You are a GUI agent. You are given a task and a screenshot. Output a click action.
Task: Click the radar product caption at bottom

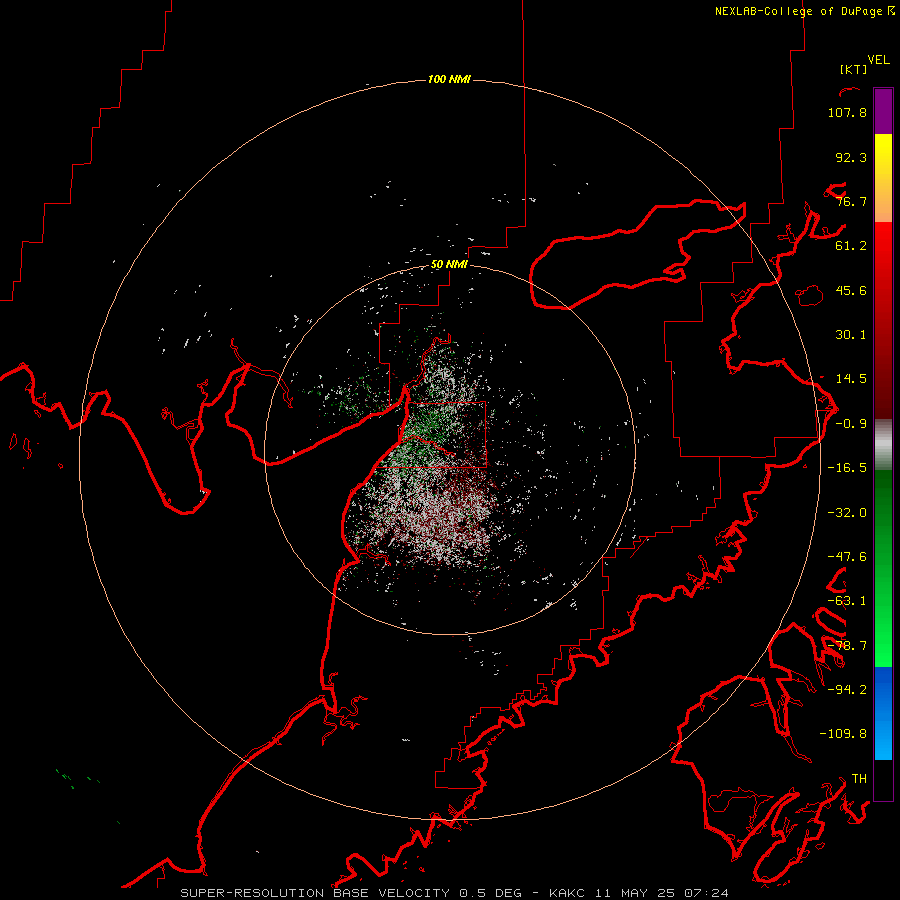click(x=455, y=893)
